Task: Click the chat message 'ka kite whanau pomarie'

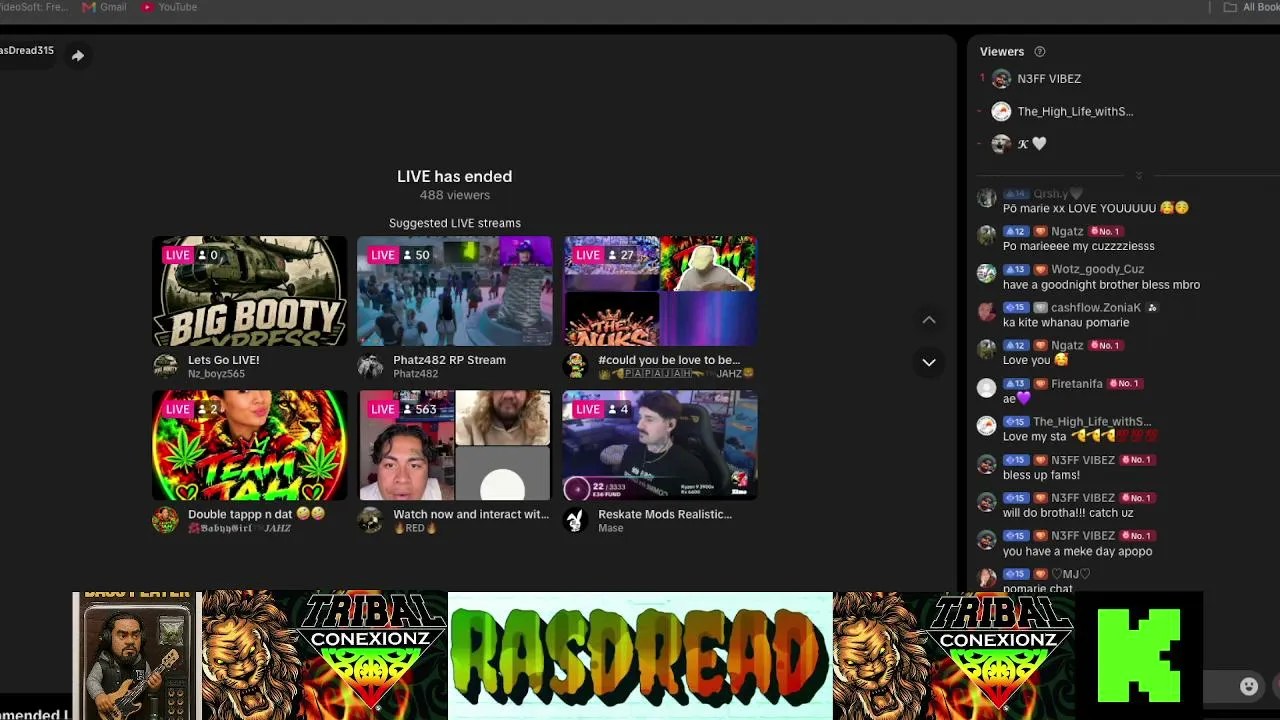Action: [x=1066, y=323]
